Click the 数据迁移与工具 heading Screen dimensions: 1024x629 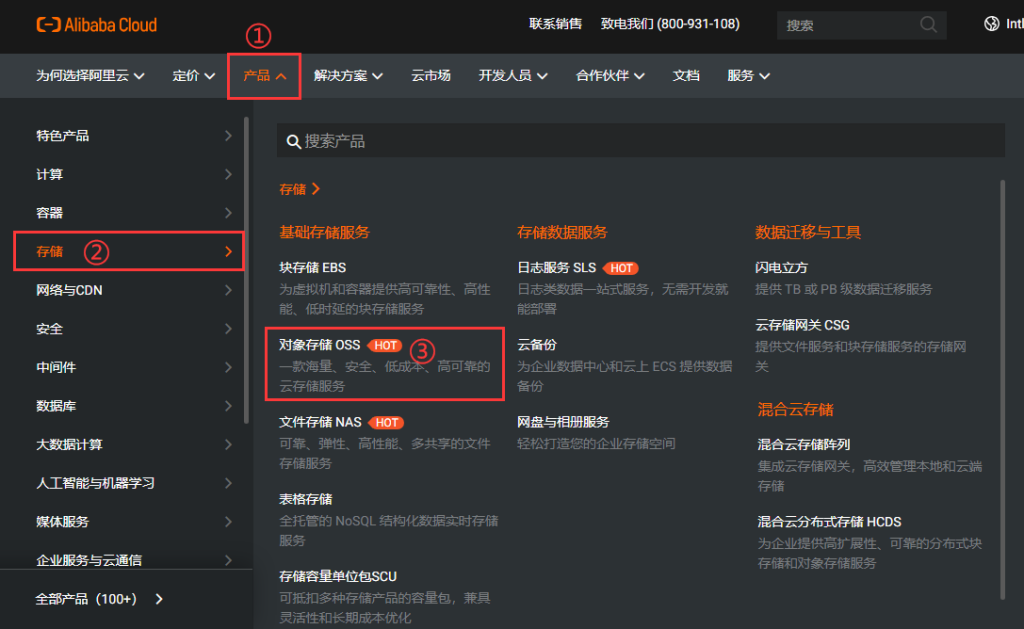pyautogui.click(x=808, y=233)
